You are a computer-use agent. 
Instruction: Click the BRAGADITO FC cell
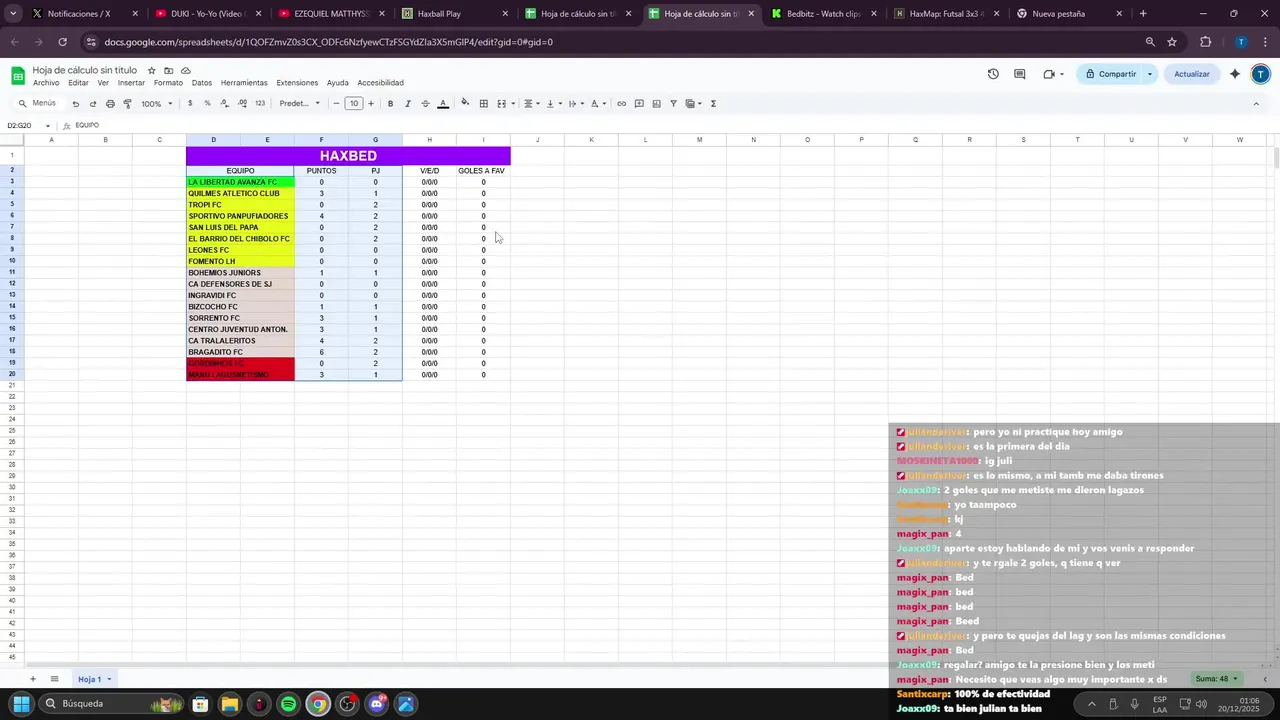240,352
